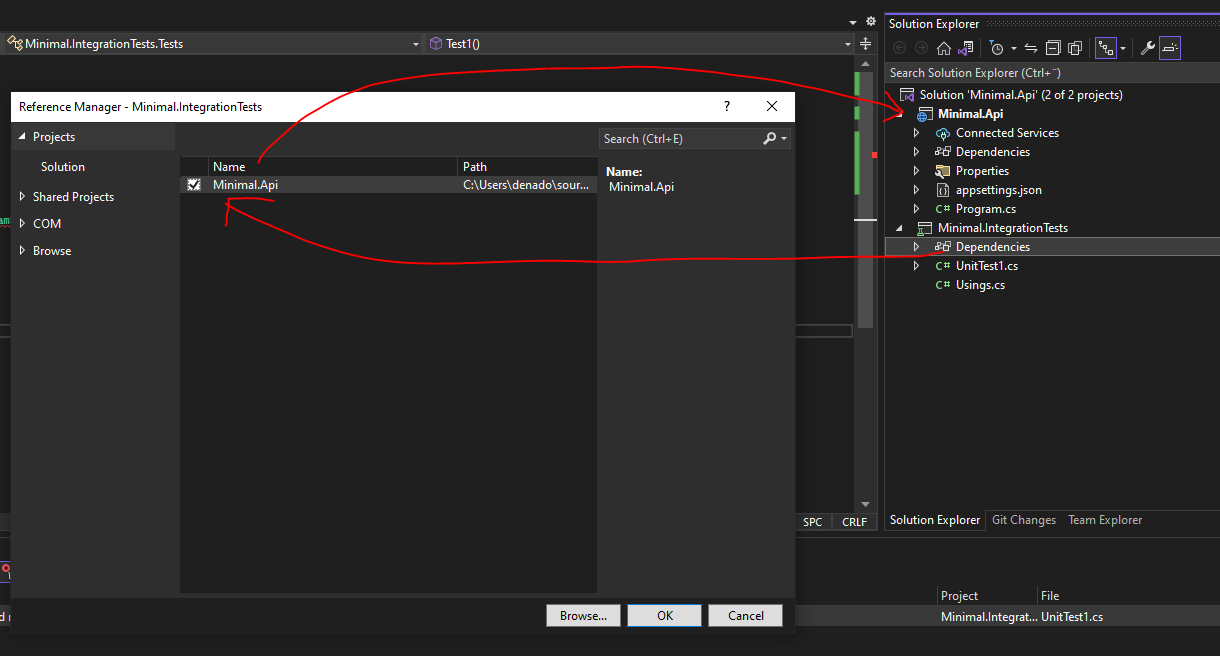1220x656 pixels.
Task: Expand Dependencies under Minimal.IntegrationTests
Action: coord(916,247)
